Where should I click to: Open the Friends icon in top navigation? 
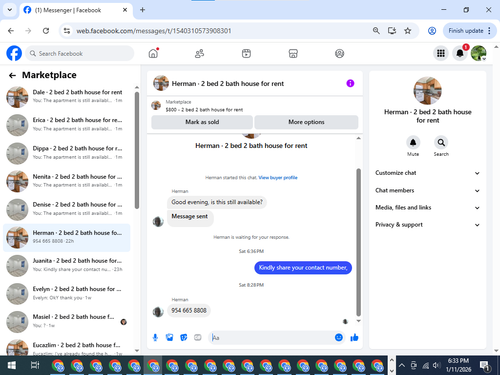(x=200, y=53)
